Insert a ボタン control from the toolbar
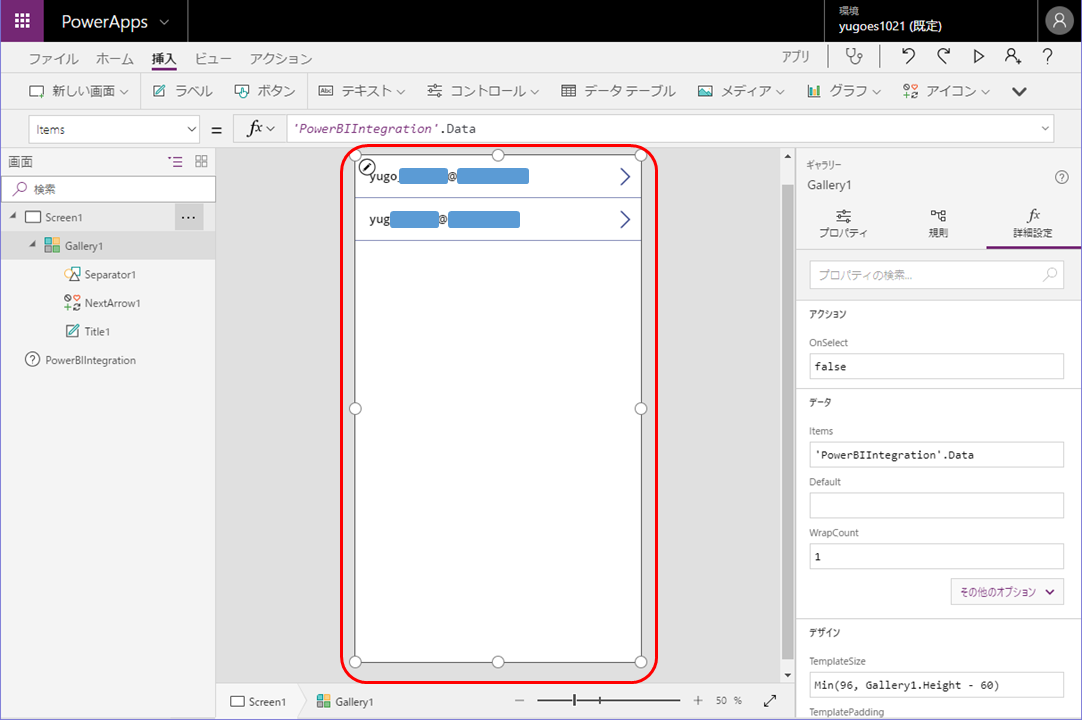Screen dimensions: 1082x720 tap(264, 89)
